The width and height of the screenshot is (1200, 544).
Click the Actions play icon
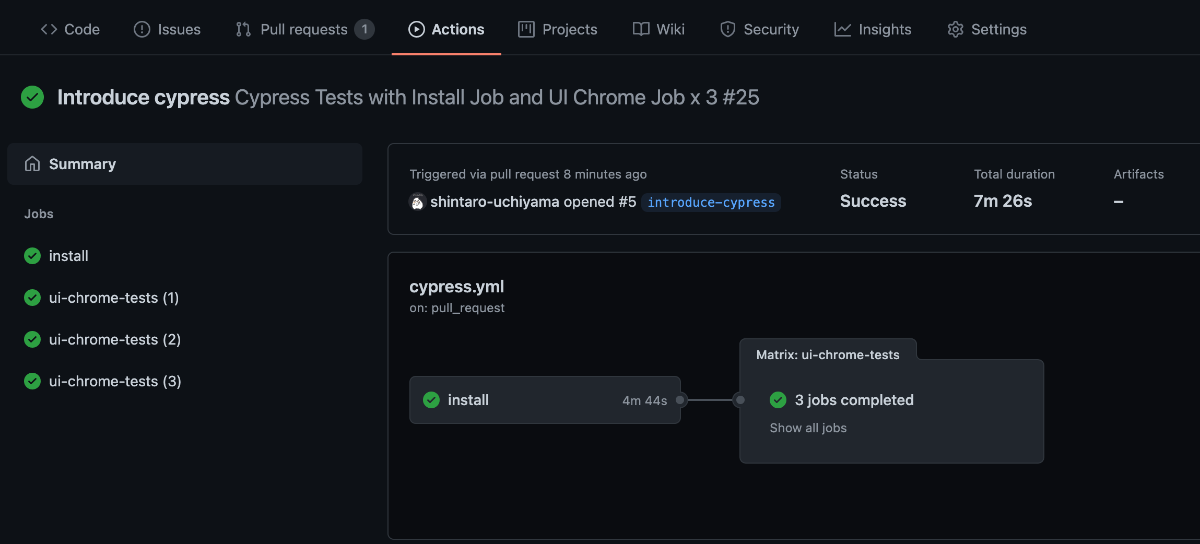click(x=417, y=29)
